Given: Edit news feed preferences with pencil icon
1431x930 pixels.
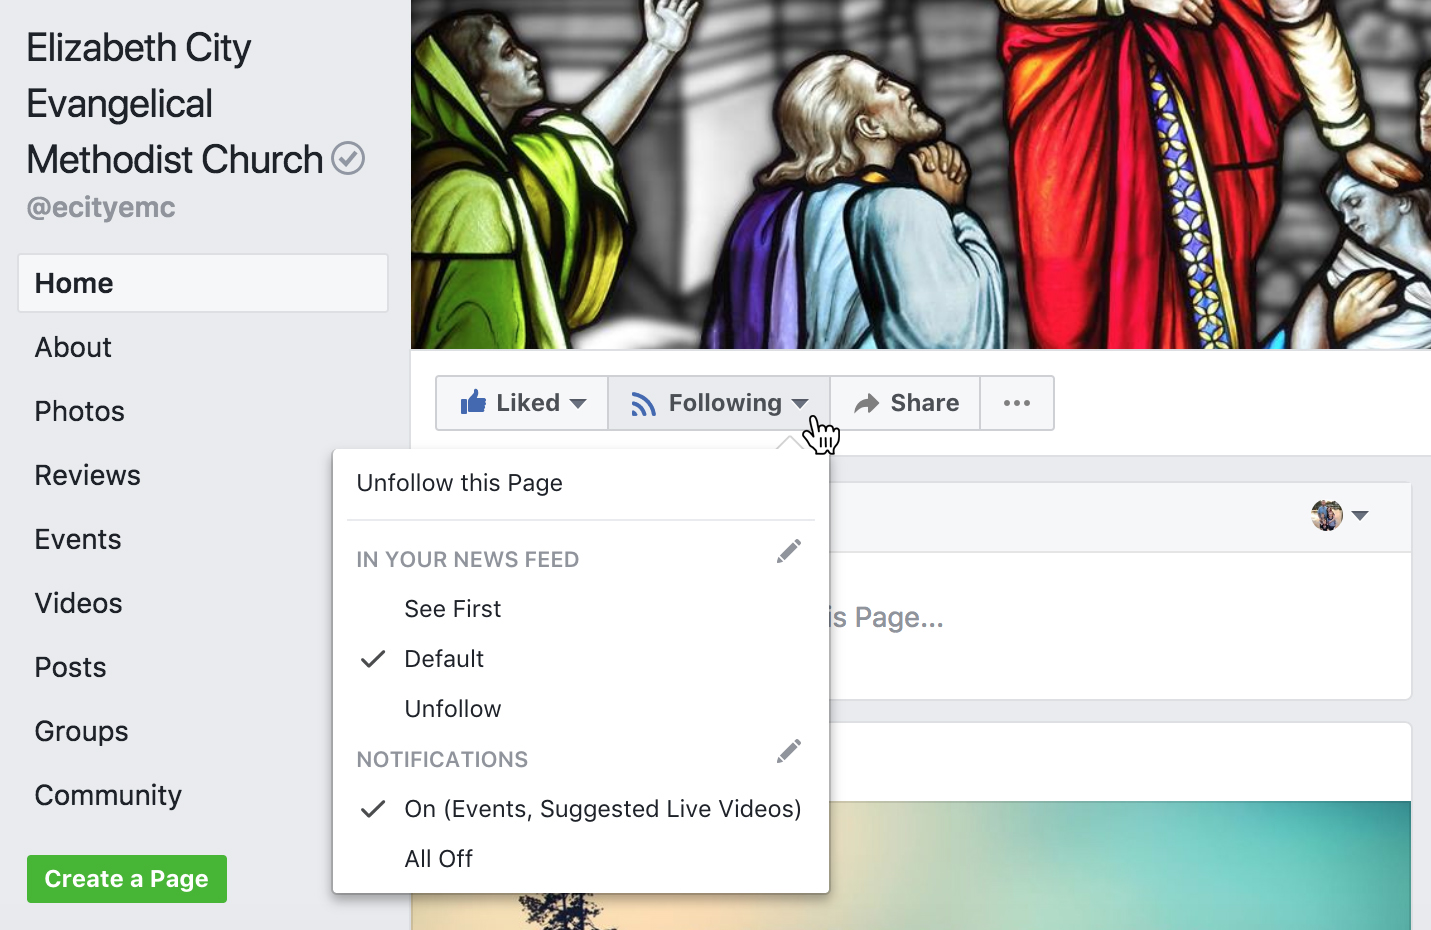Looking at the screenshot, I should pos(789,551).
